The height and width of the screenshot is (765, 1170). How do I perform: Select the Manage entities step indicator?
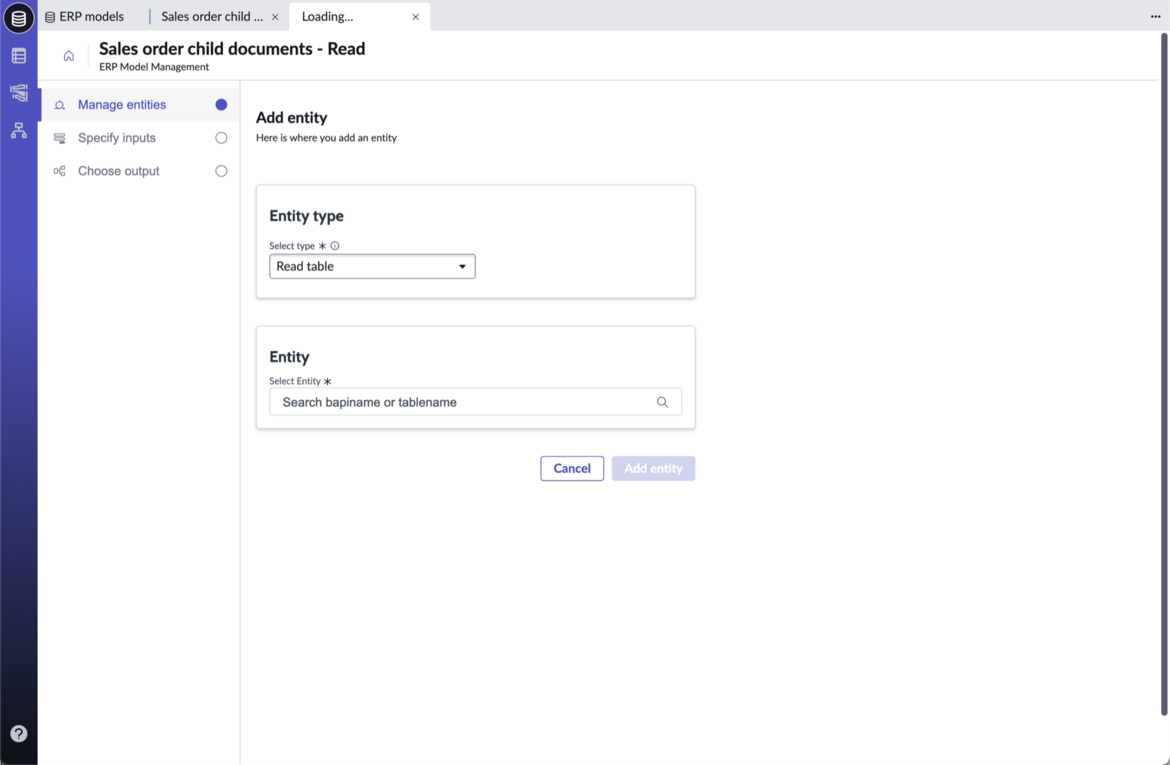coord(221,105)
